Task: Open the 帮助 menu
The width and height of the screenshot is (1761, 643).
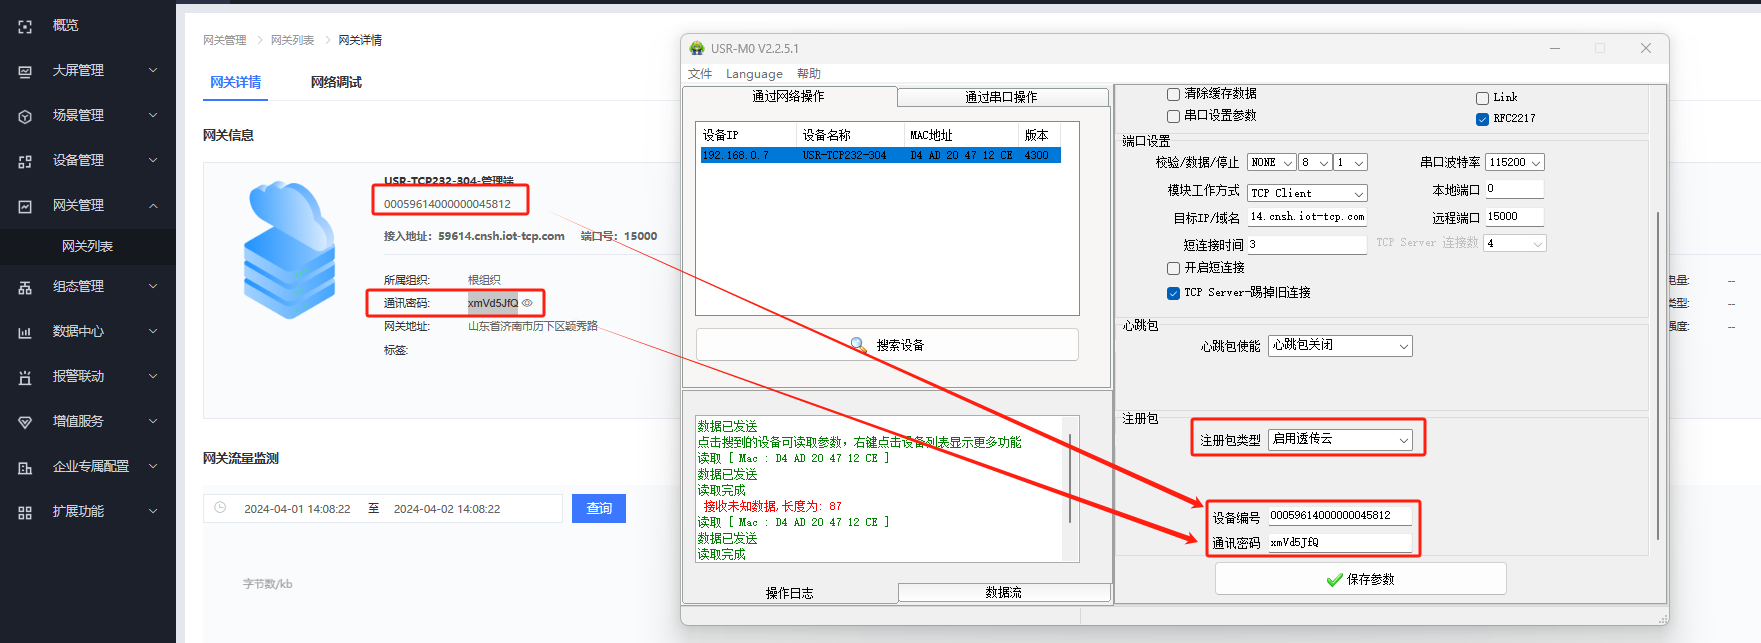Action: tap(809, 74)
